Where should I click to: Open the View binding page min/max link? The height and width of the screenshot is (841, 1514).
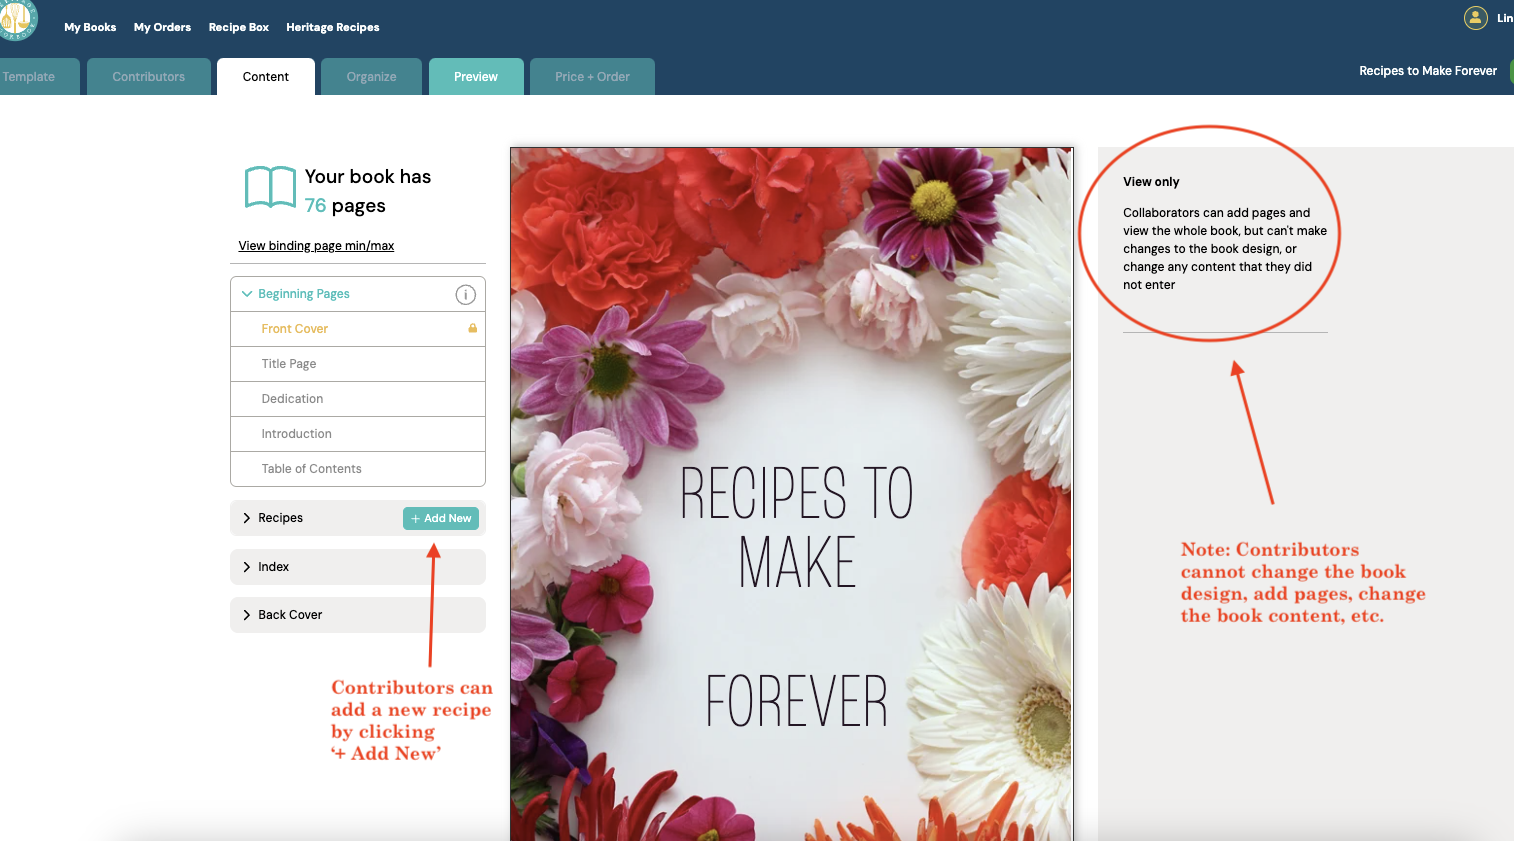(315, 245)
